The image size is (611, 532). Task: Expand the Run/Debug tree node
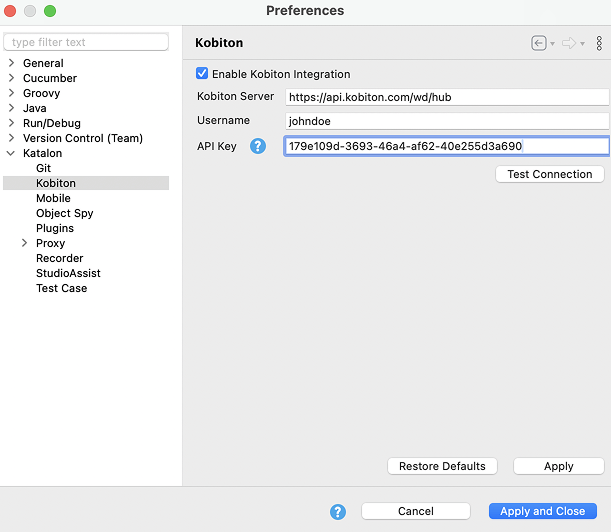click(11, 123)
